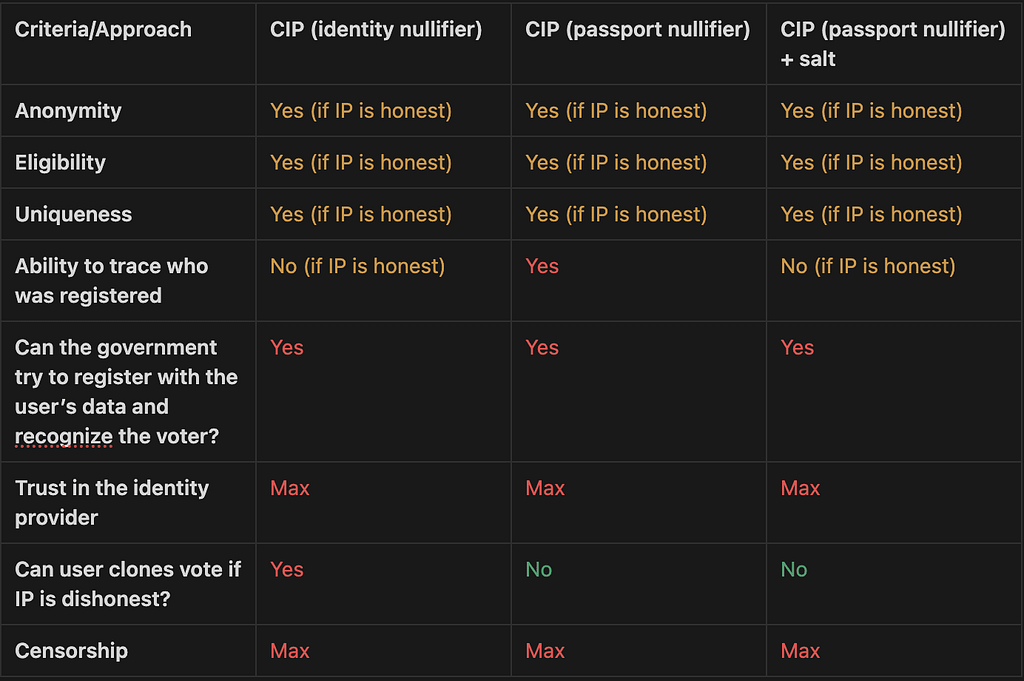Click 'No (if IP is honest)' under identity nullifier

coord(358,266)
